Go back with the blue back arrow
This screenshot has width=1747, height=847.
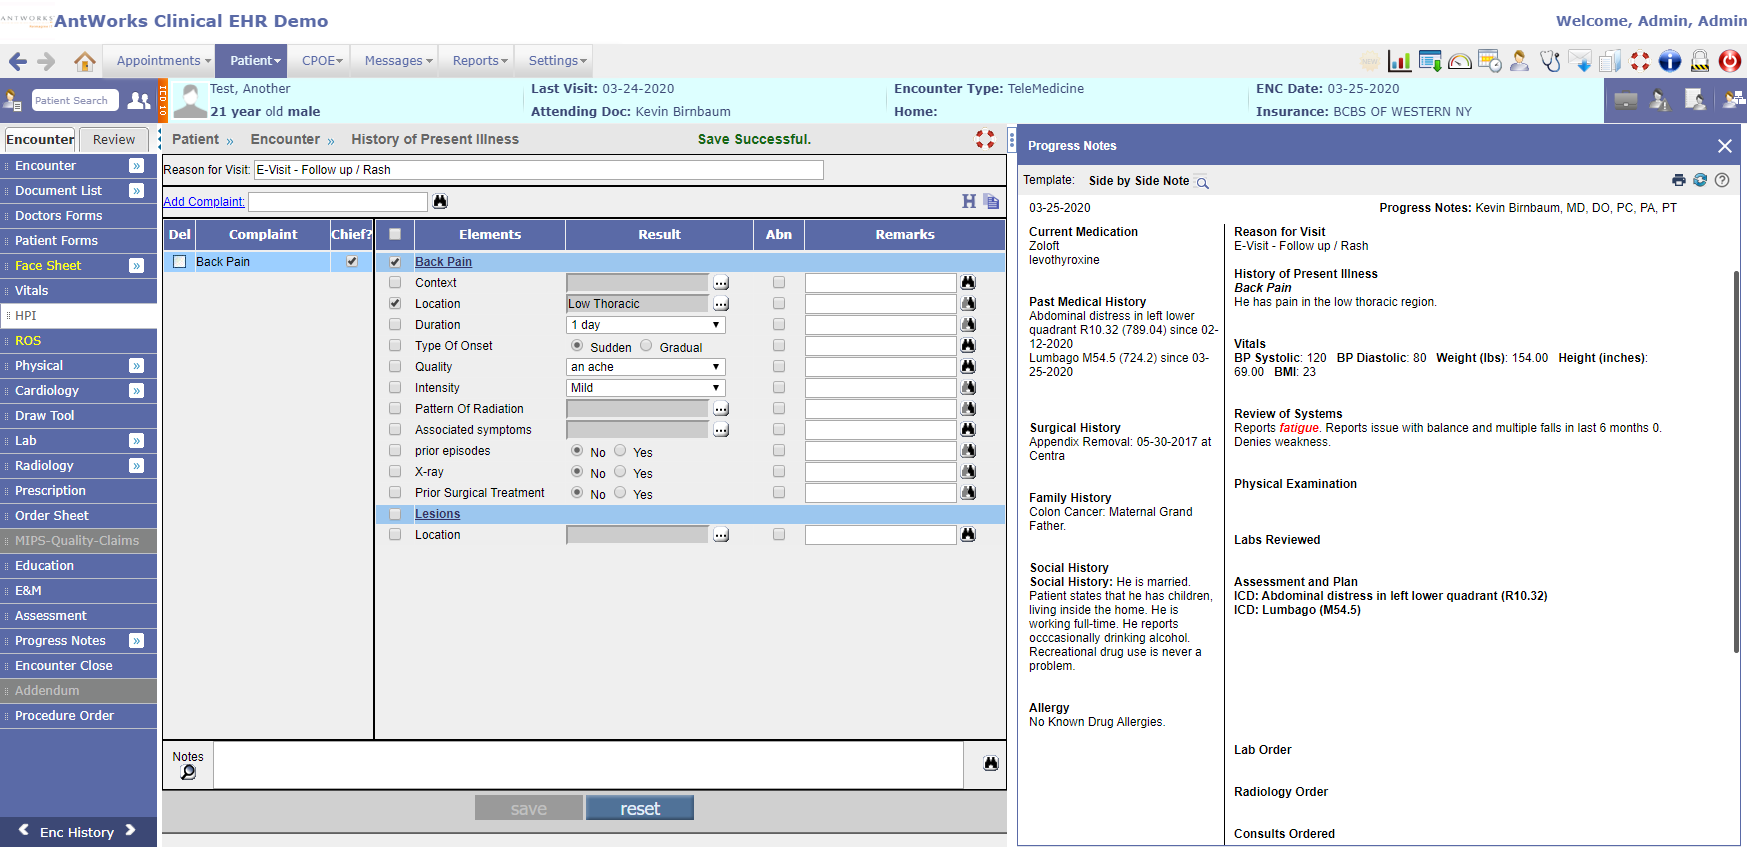(18, 61)
